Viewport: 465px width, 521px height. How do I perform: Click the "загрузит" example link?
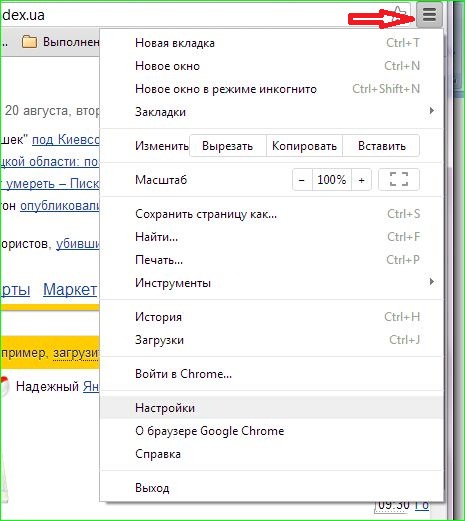[x=76, y=353]
